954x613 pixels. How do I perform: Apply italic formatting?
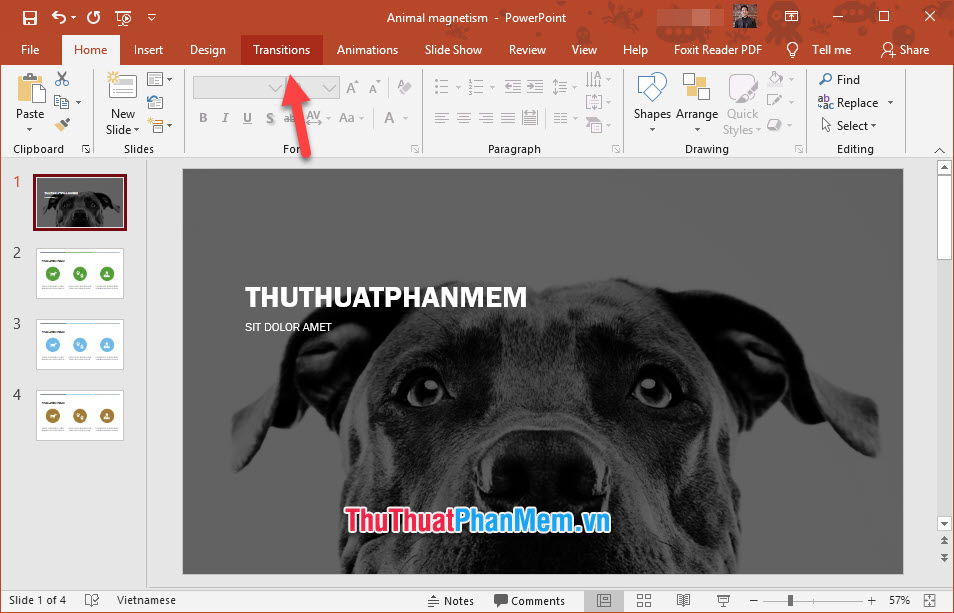coord(225,117)
